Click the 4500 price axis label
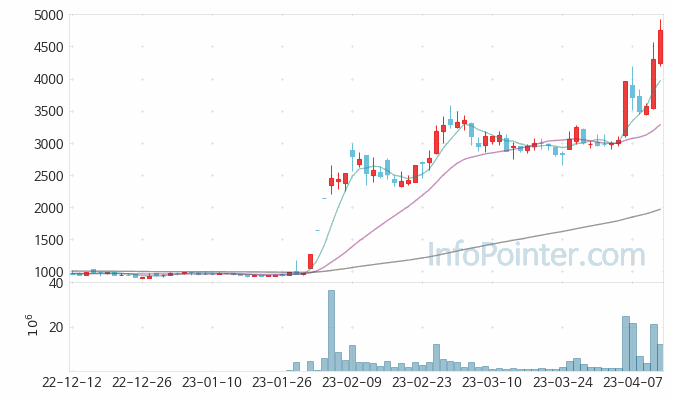Screen dimensions: 673x400 coord(49,47)
